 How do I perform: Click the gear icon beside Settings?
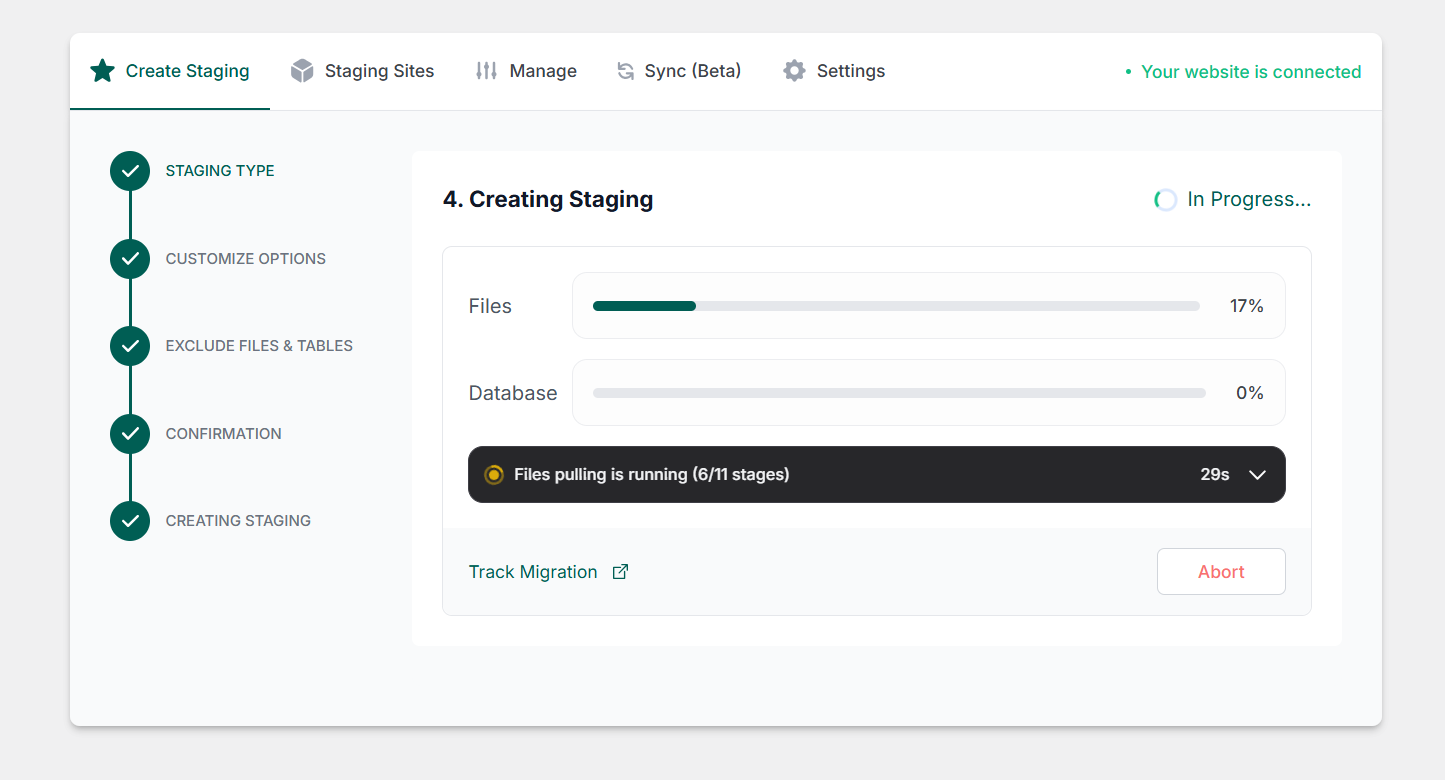794,71
